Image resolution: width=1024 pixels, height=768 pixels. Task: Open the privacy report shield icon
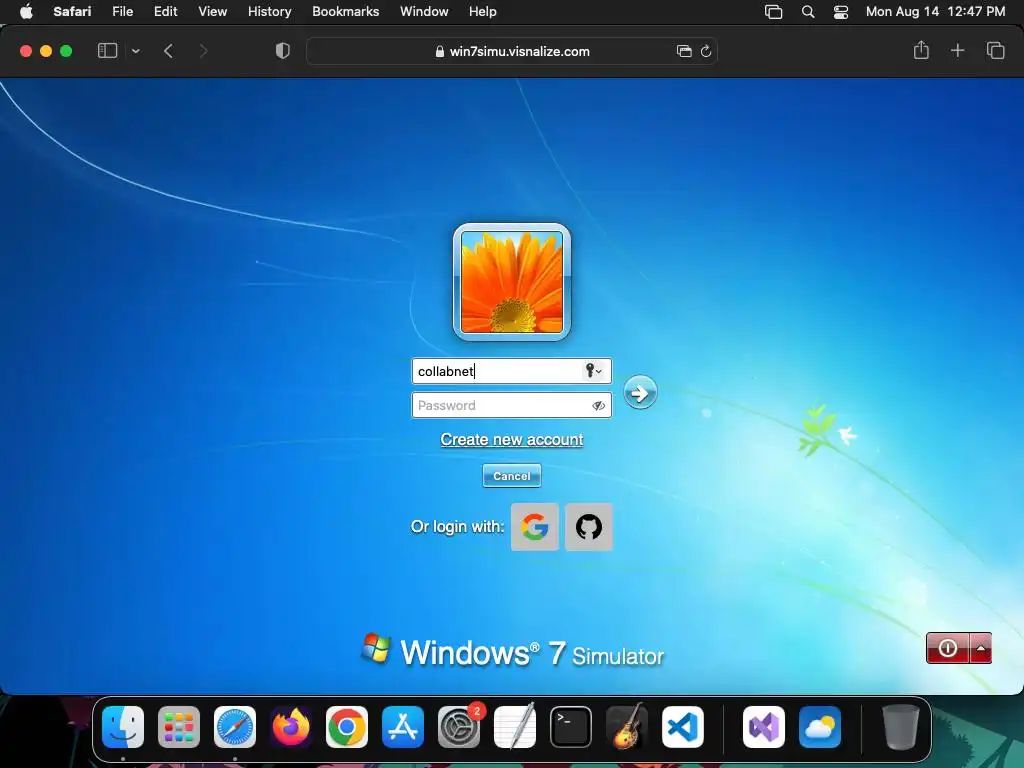click(282, 51)
